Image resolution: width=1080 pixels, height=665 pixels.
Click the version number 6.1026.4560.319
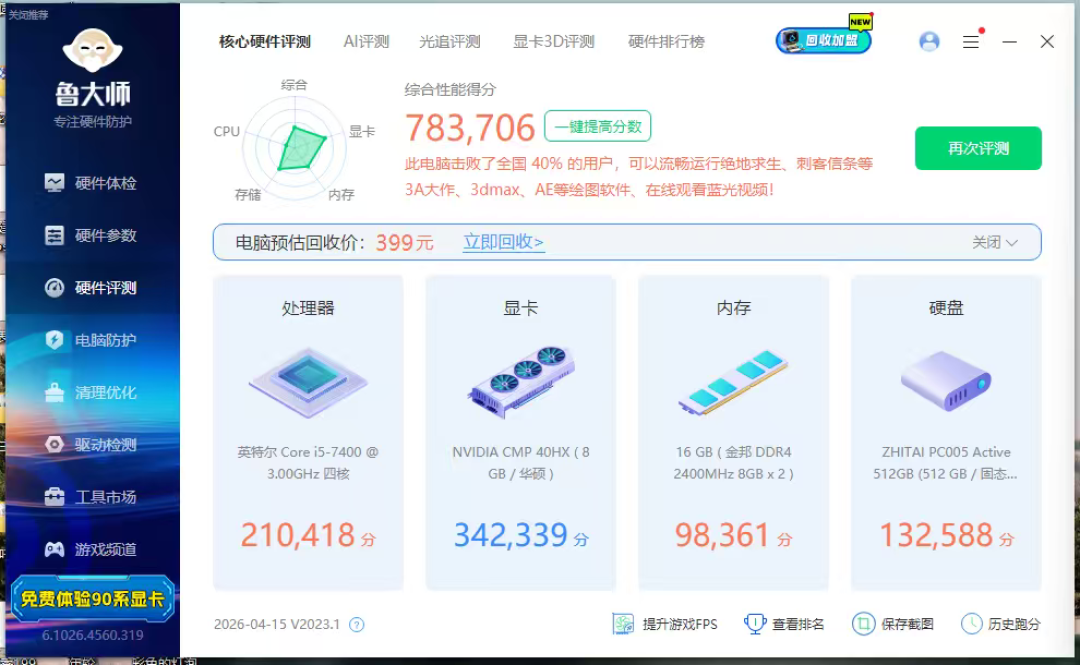[92, 635]
